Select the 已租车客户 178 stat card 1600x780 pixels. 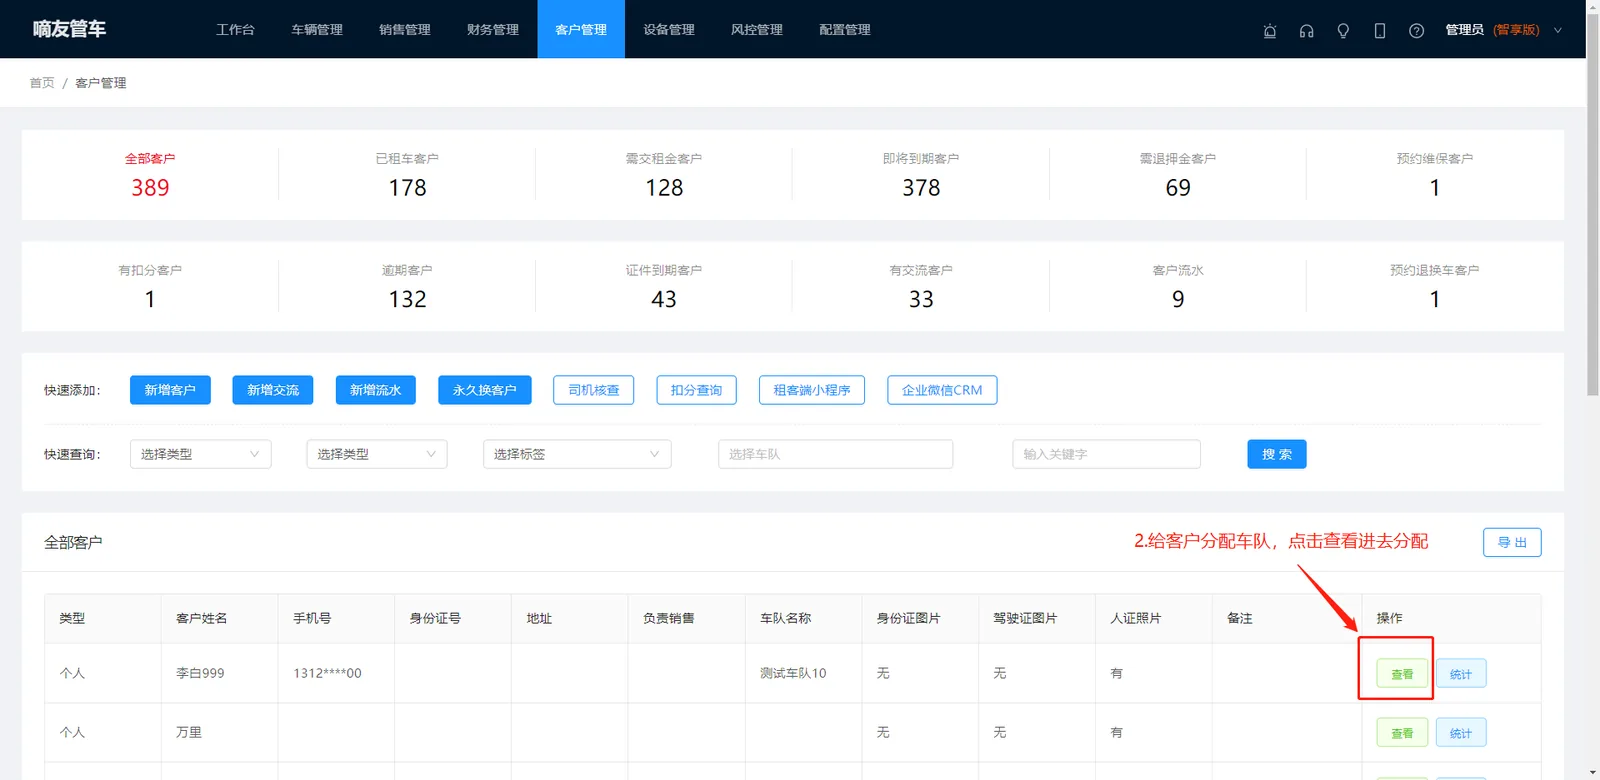pos(407,175)
